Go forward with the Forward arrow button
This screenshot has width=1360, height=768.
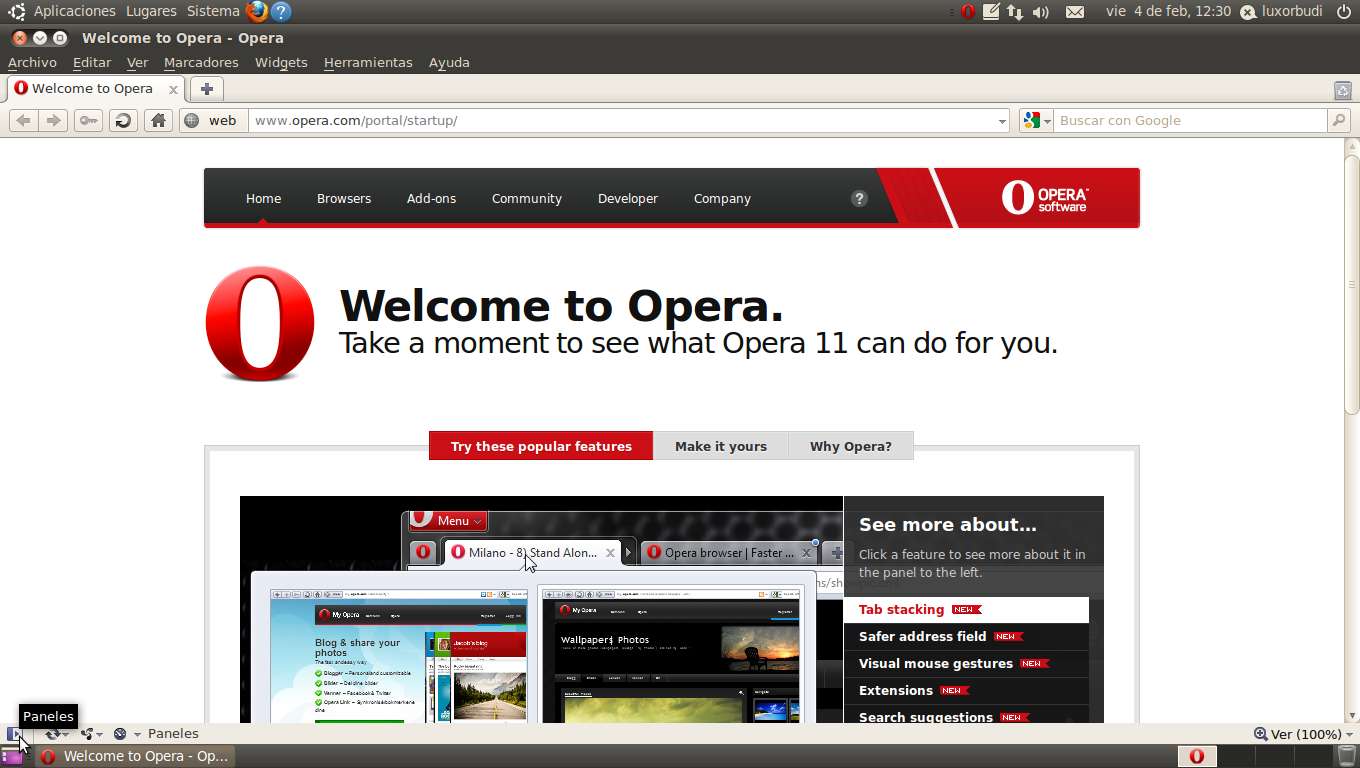54,120
